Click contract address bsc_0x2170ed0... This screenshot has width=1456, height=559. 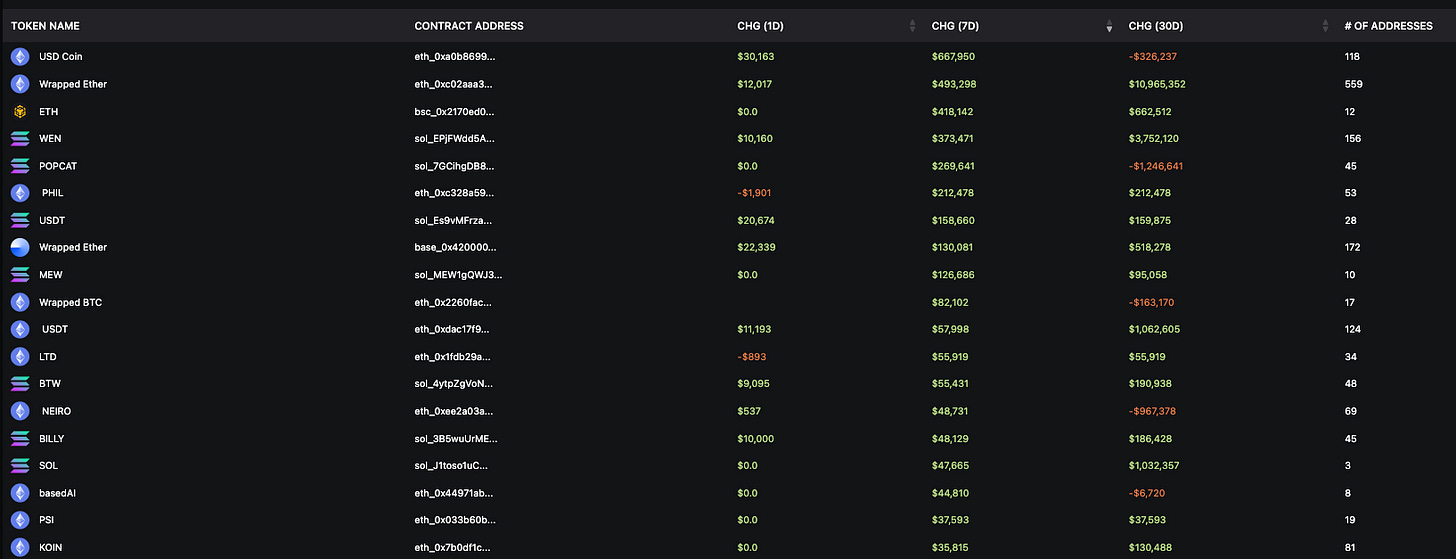[454, 112]
